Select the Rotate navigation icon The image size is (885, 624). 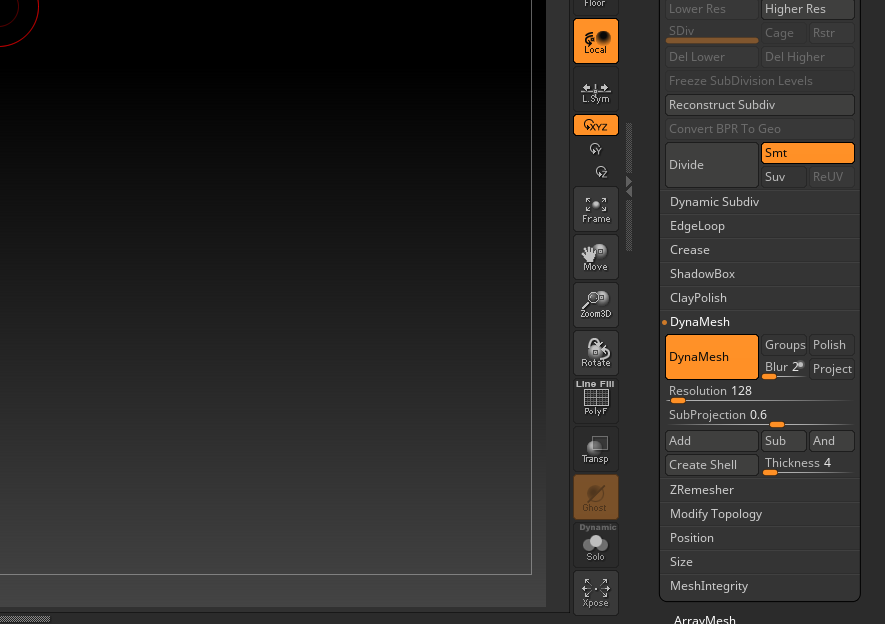[595, 353]
